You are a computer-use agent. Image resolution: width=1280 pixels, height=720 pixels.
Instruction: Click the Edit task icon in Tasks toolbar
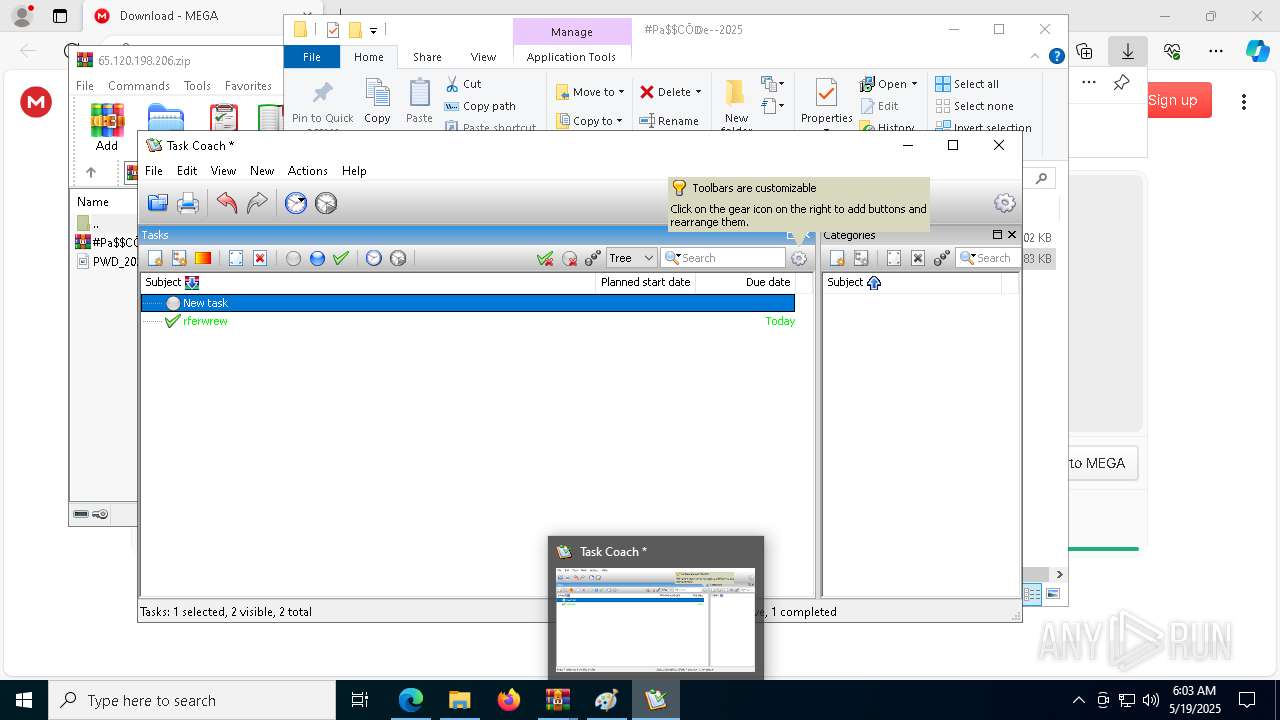click(236, 258)
